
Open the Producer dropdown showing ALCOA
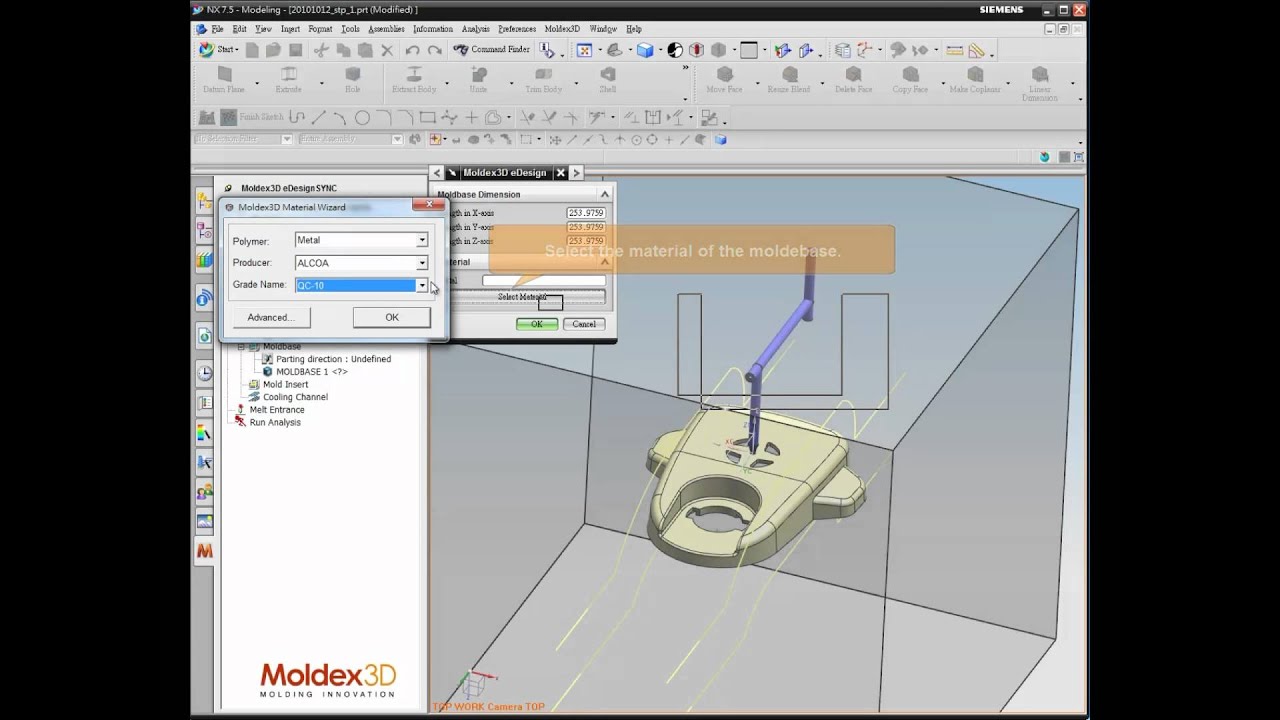[x=422, y=263]
